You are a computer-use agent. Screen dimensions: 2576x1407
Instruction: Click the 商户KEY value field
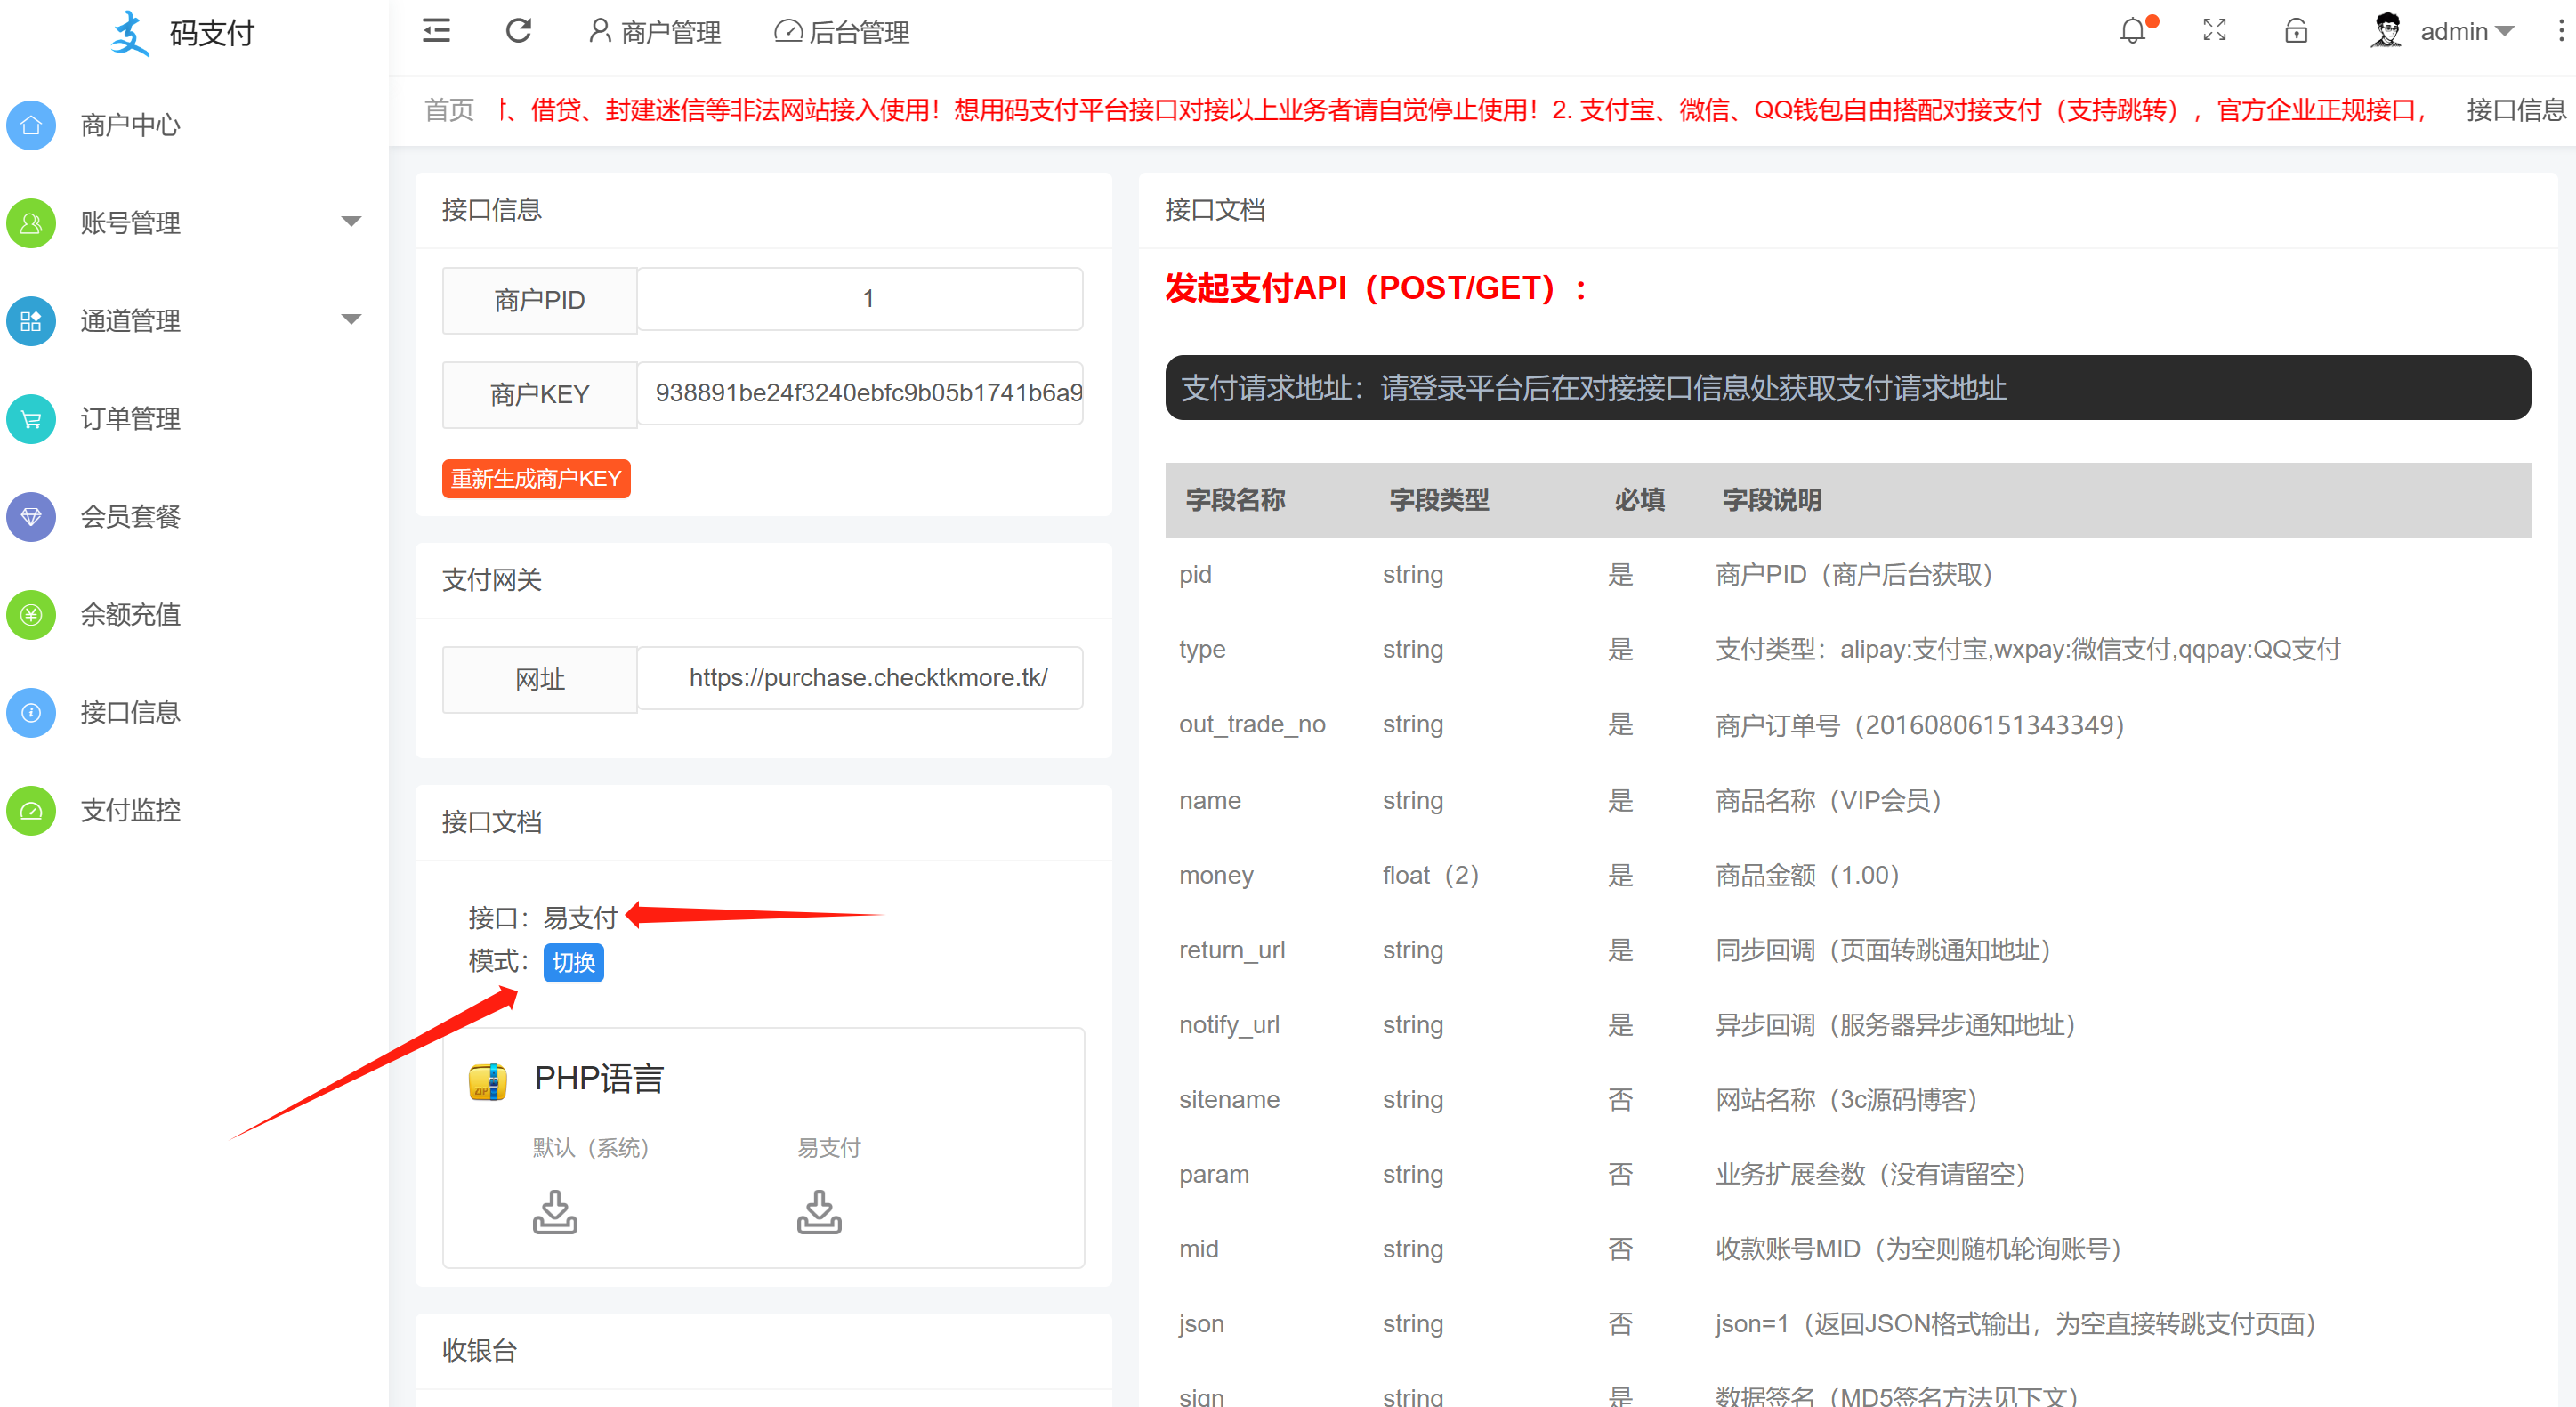point(860,393)
